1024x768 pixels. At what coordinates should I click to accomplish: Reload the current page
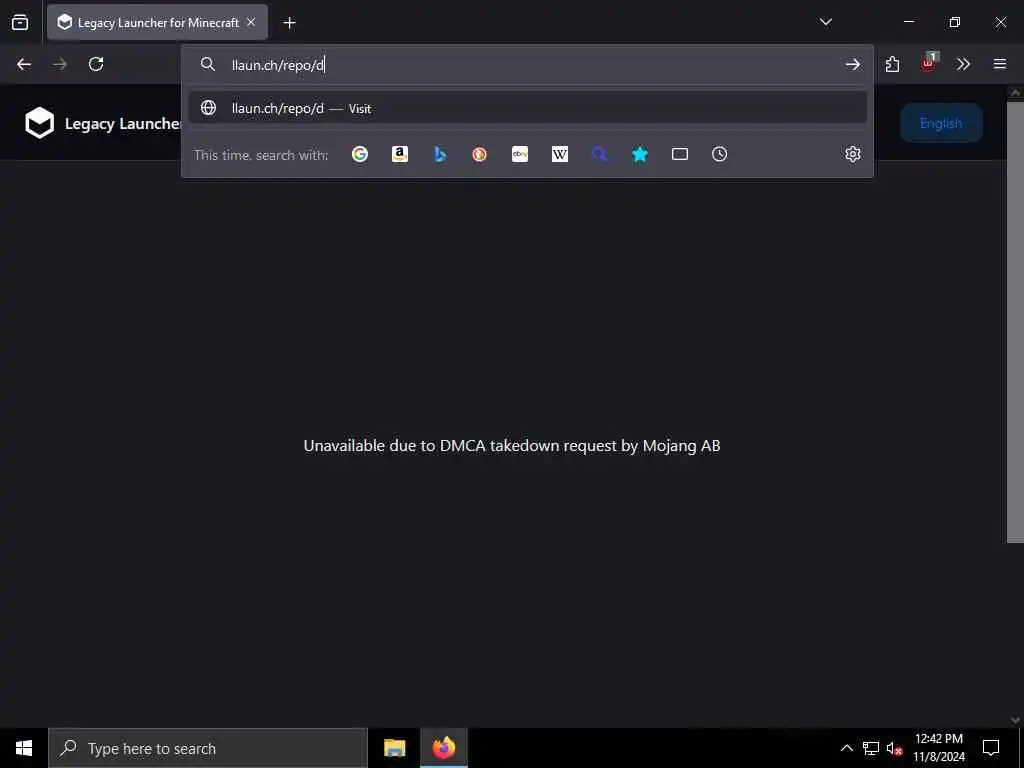96,64
